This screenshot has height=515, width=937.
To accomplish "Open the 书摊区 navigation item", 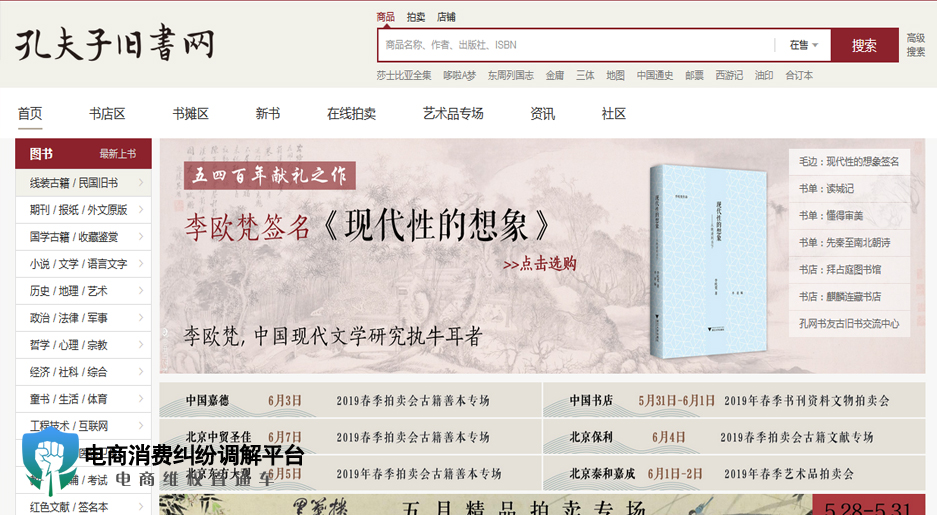I will coord(191,114).
